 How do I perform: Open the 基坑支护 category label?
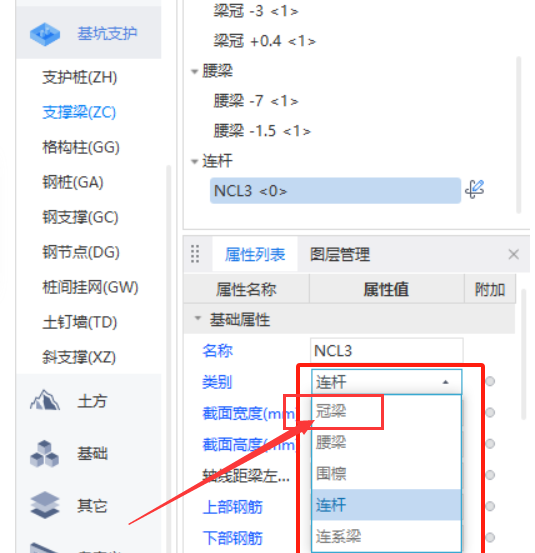(x=107, y=34)
